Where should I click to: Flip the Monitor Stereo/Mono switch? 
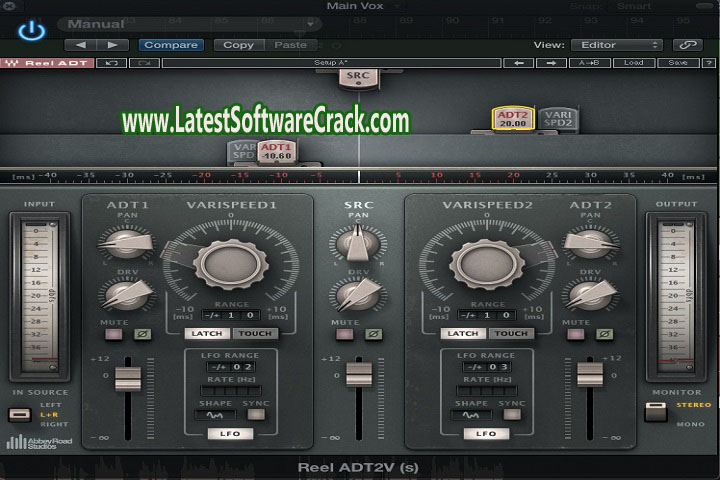pos(655,411)
